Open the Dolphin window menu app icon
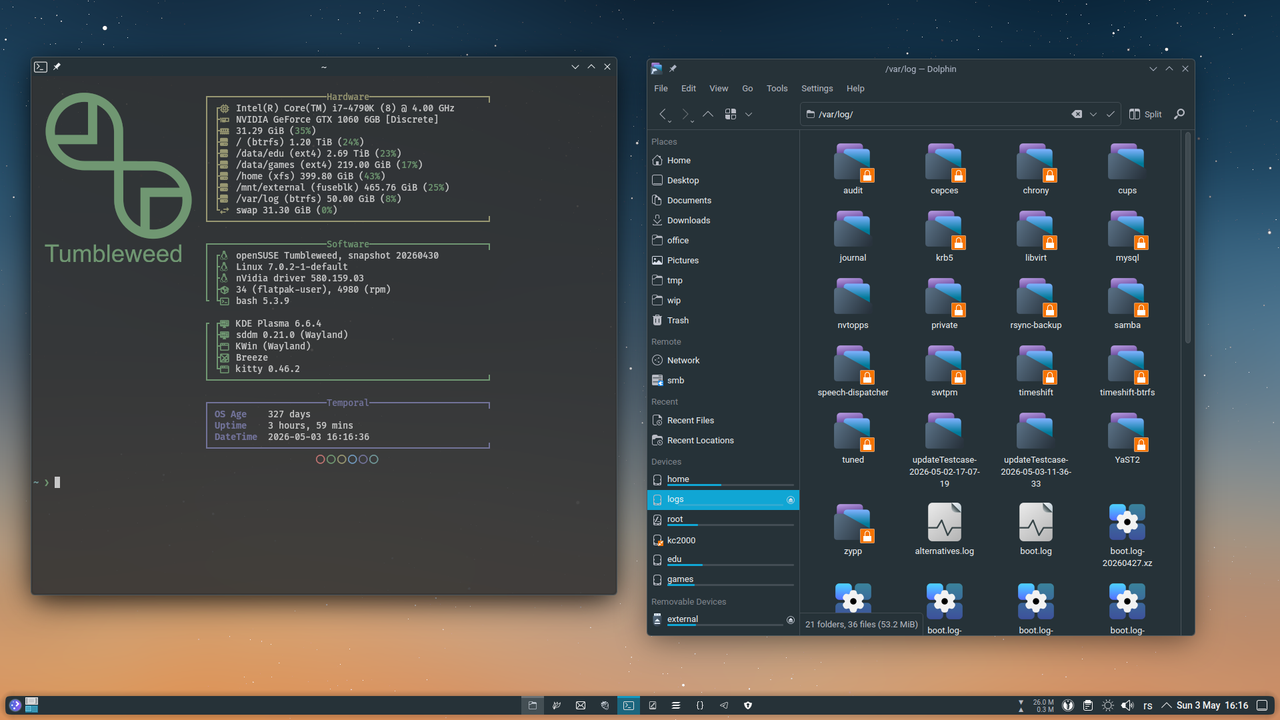The height and width of the screenshot is (720, 1280). pyautogui.click(x=656, y=68)
